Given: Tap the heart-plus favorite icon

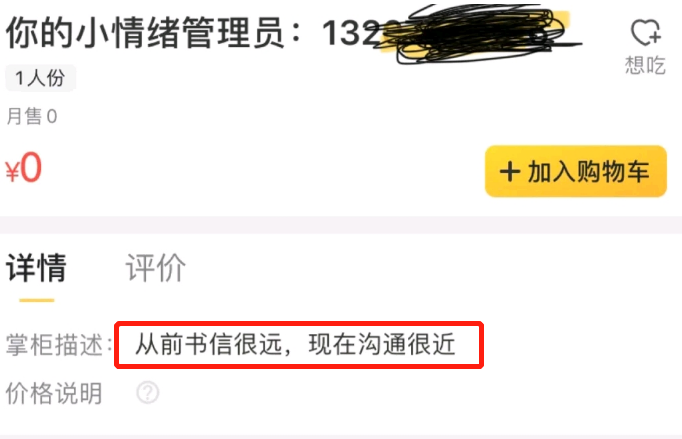Looking at the screenshot, I should tap(646, 33).
